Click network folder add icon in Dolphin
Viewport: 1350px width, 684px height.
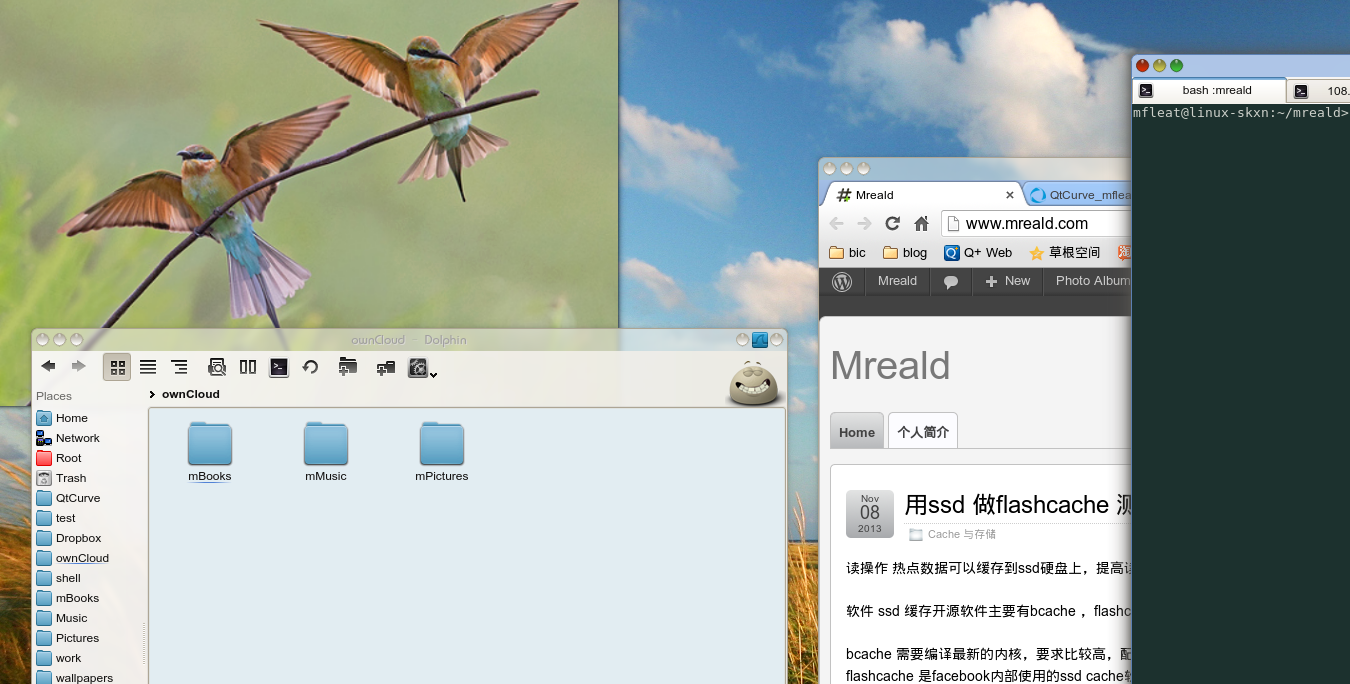385,368
